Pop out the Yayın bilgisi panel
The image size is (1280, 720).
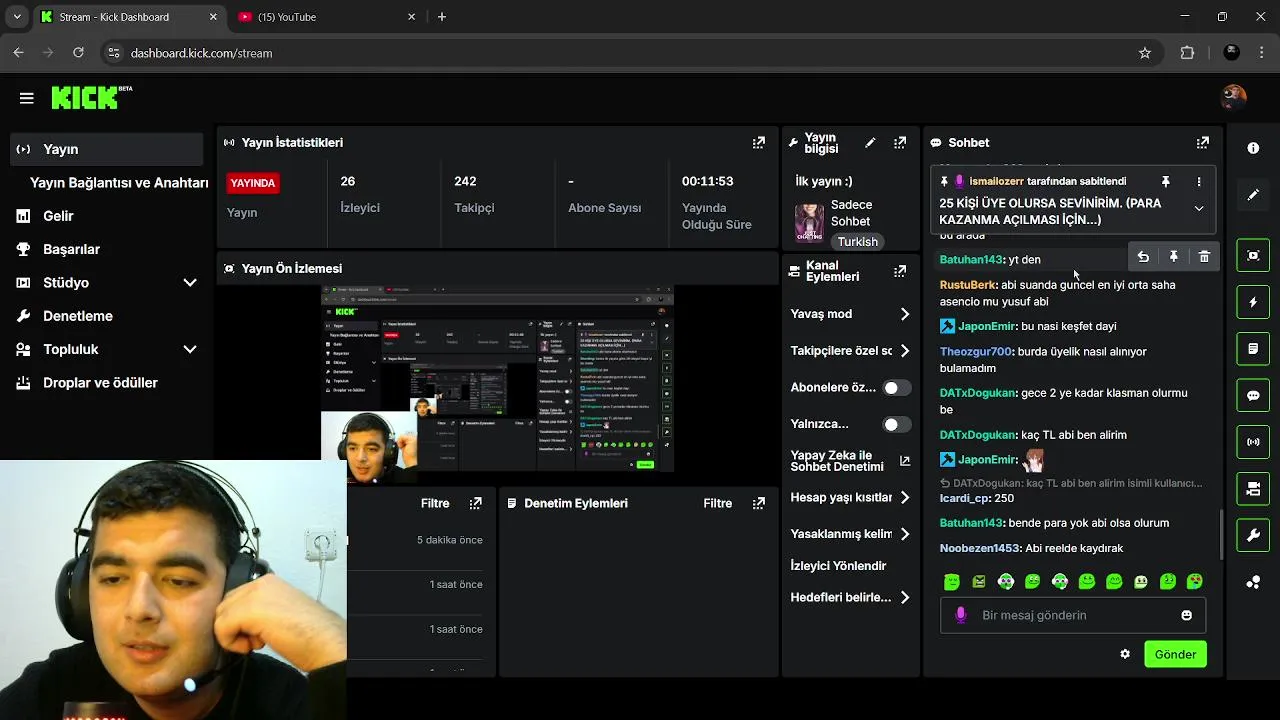tap(900, 143)
